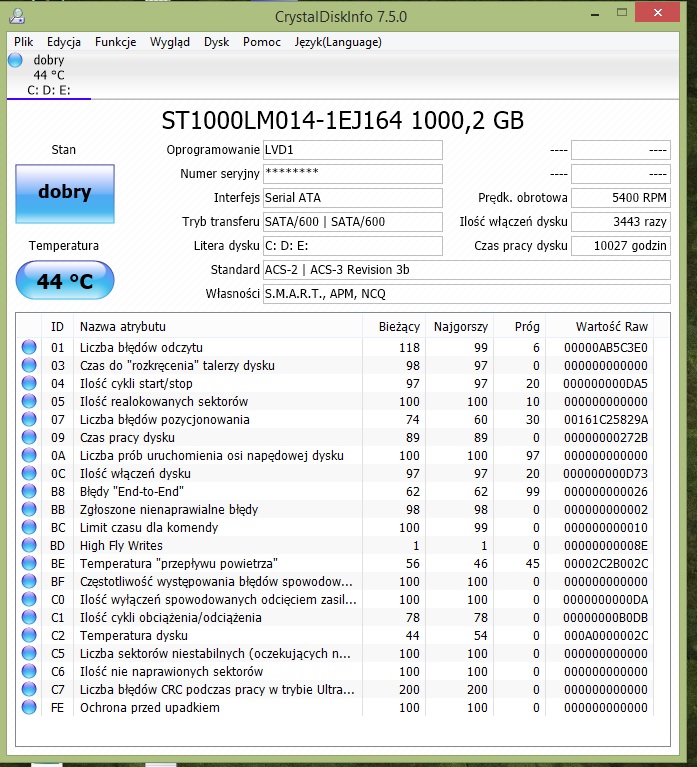Open the Wygląd menu
The width and height of the screenshot is (697, 767).
pyautogui.click(x=170, y=42)
